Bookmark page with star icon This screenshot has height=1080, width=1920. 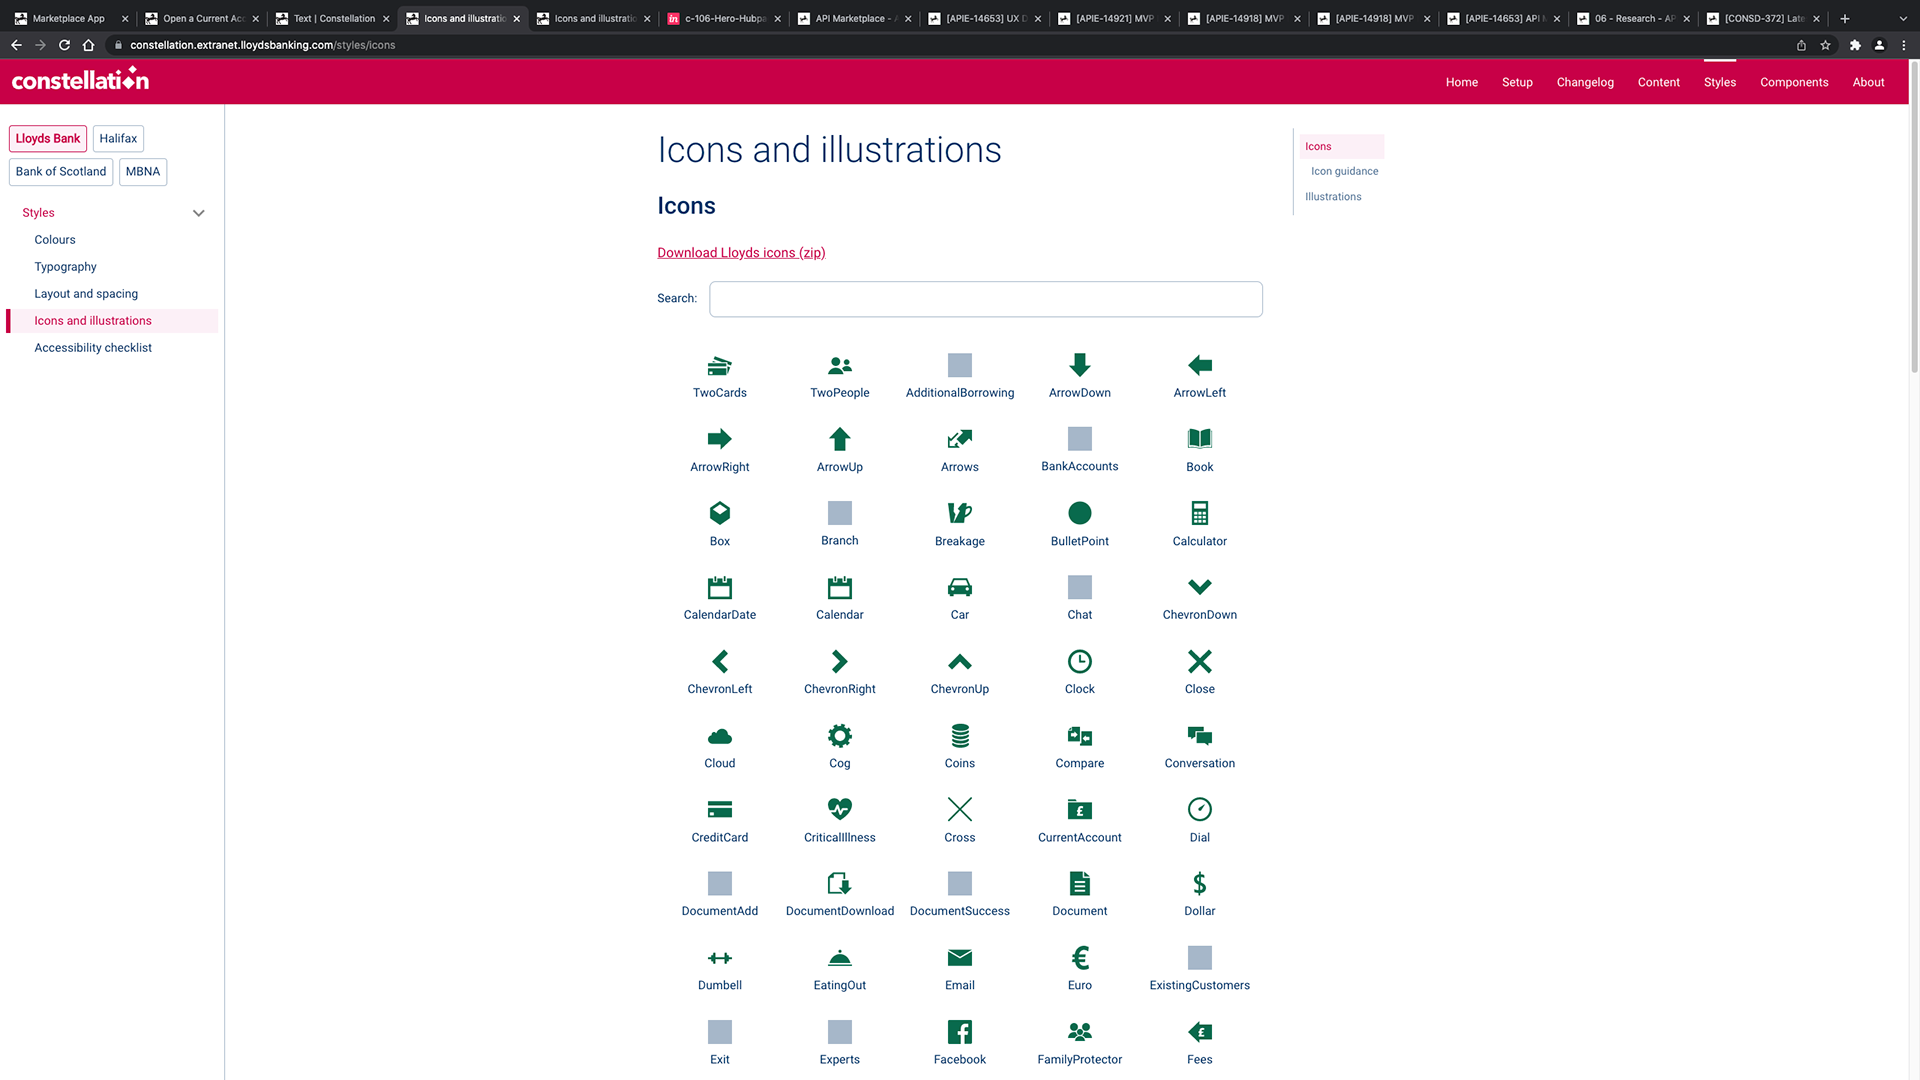click(1825, 45)
